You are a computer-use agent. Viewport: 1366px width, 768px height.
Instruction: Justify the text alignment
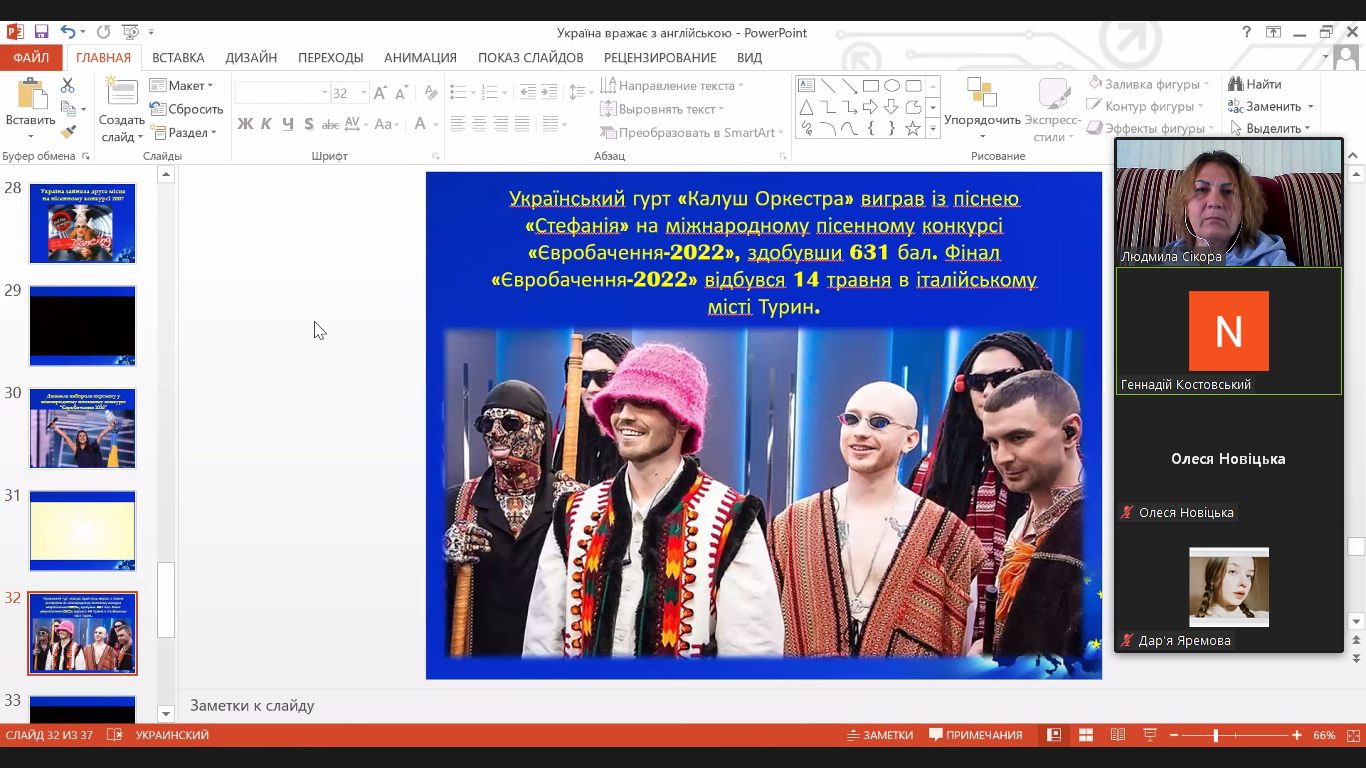coord(521,124)
